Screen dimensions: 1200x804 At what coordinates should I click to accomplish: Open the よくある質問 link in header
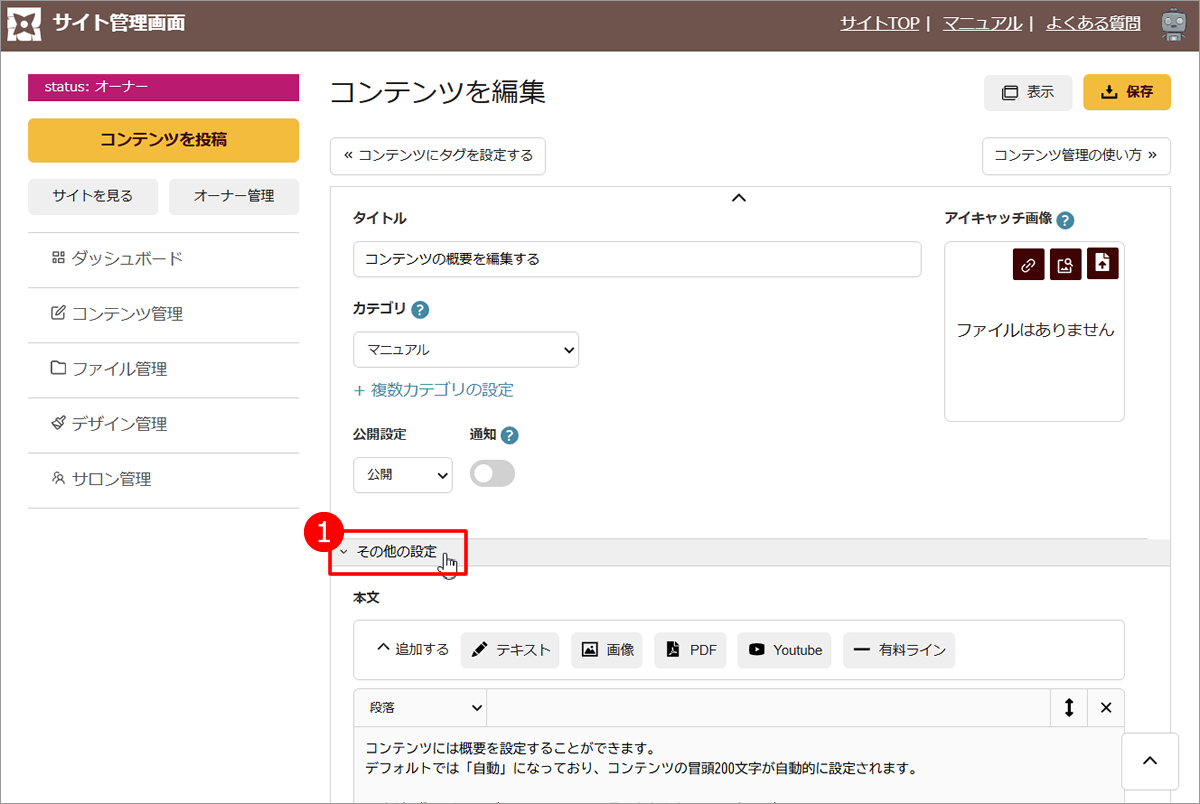(x=1093, y=23)
